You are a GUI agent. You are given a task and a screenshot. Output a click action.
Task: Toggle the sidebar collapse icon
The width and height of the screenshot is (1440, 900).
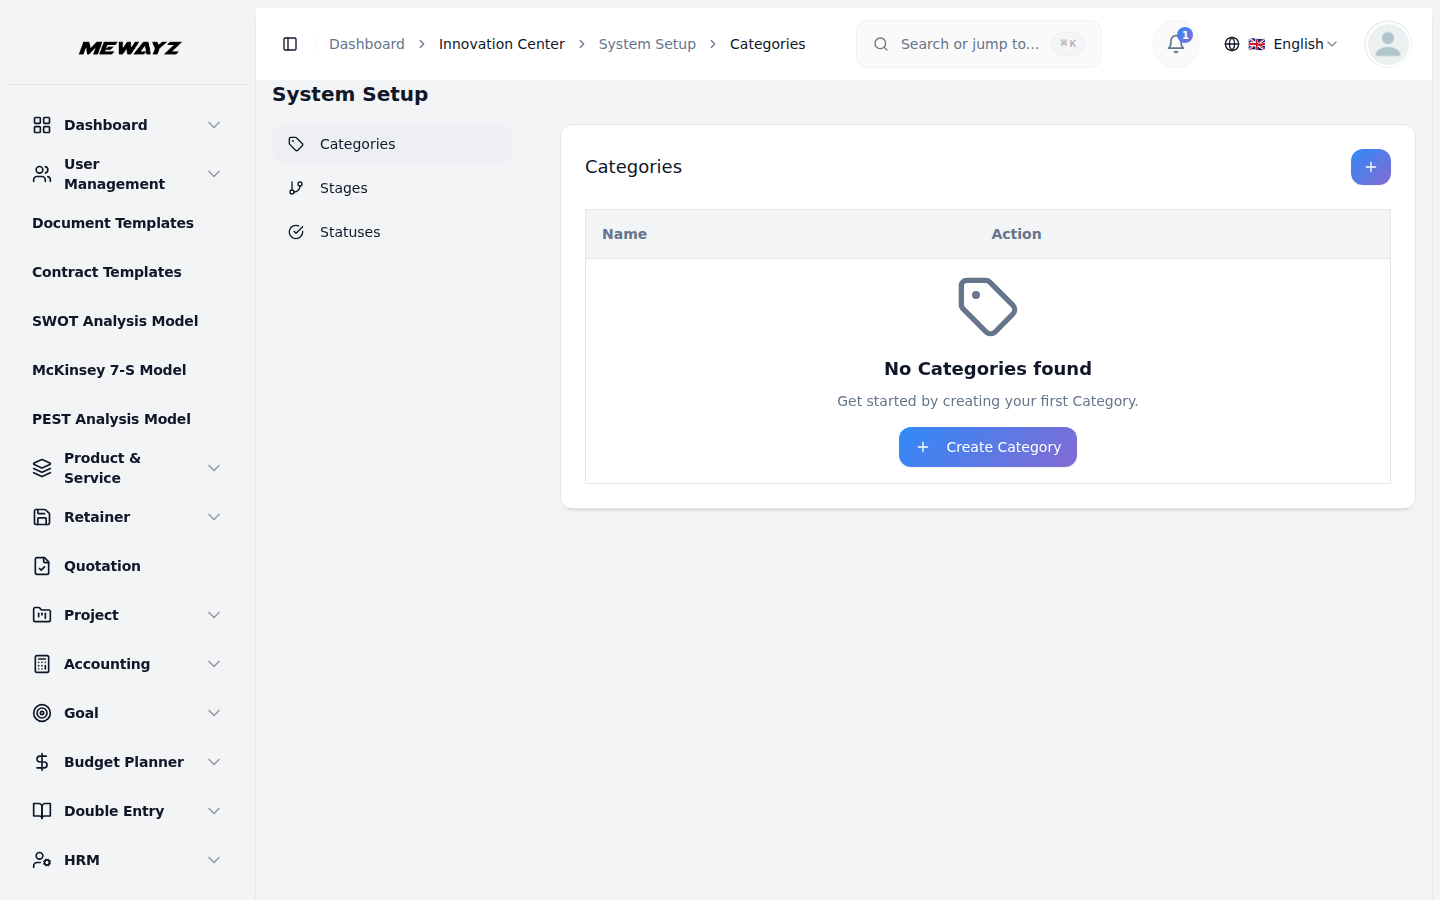coord(290,44)
